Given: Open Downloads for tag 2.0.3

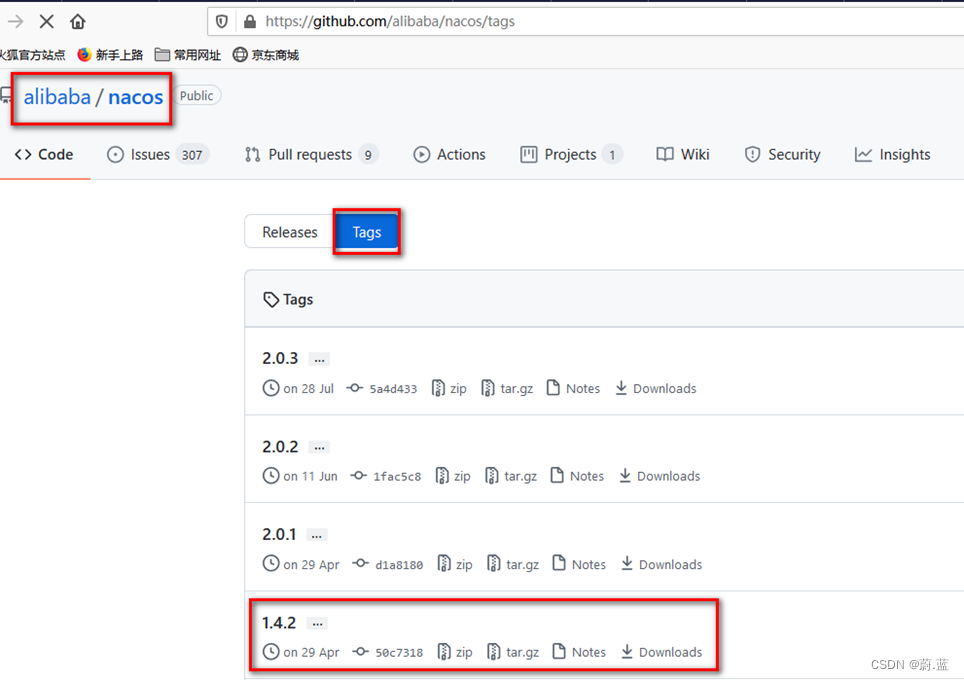Looking at the screenshot, I should coord(655,389).
